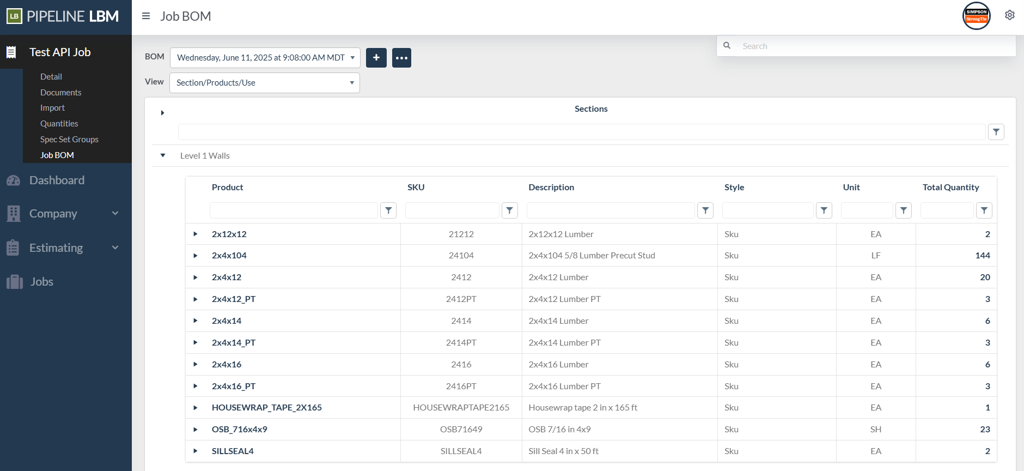Open the settings gear icon
Screen dimensions: 1024x471
pyautogui.click(x=1009, y=16)
